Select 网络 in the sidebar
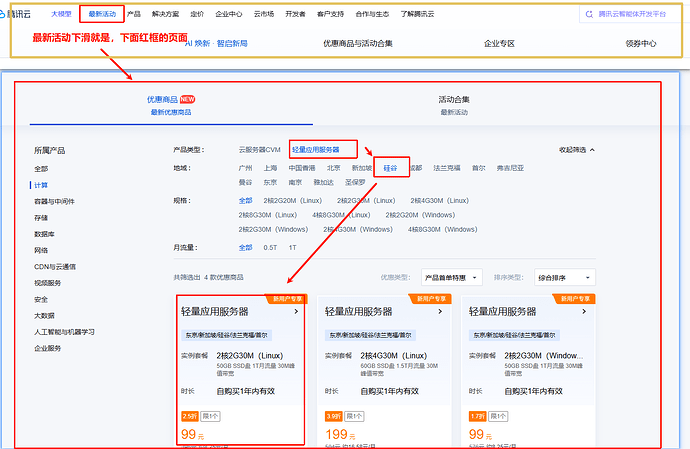Screen dimensions: 690x449 click(x=41, y=250)
